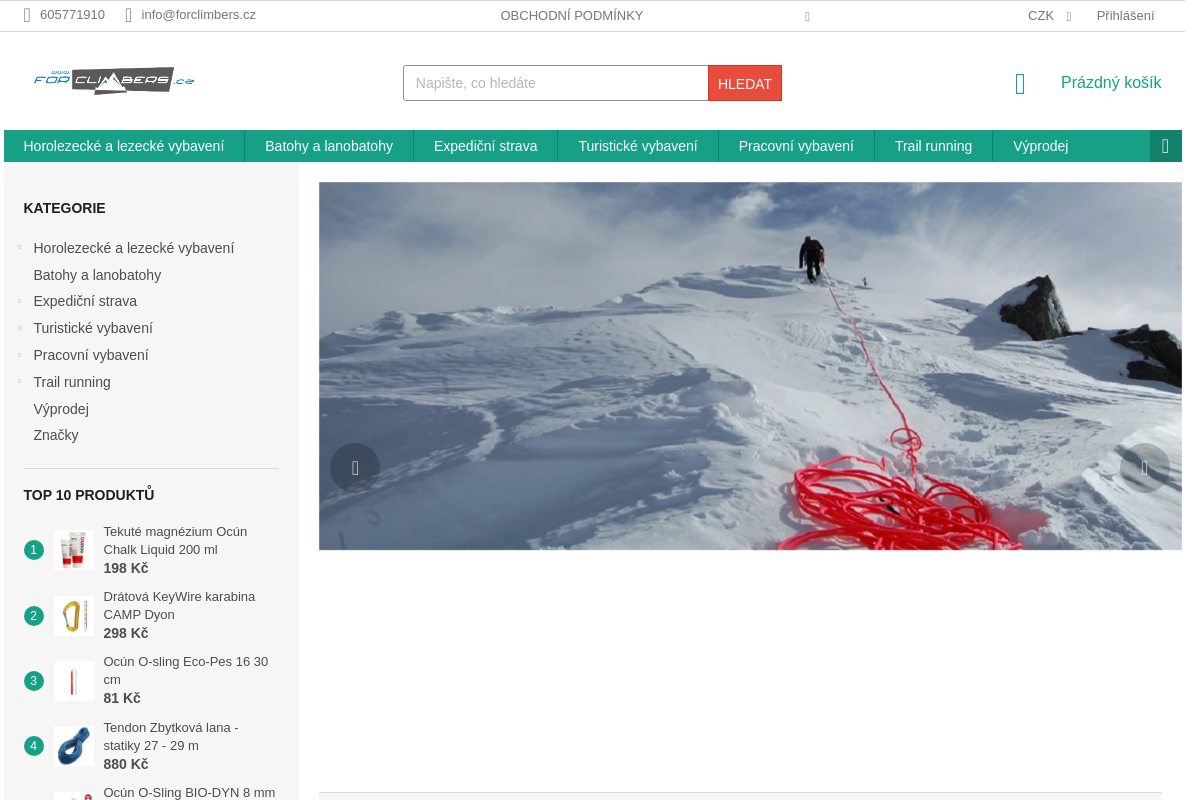The width and height of the screenshot is (1200, 800).
Task: Open Pracovní vybavení navbar menu
Action: 795,146
